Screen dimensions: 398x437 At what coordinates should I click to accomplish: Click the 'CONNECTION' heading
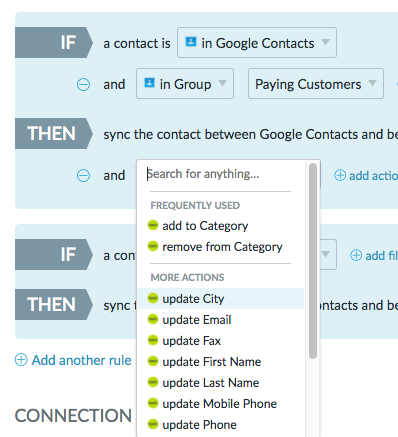click(73, 416)
